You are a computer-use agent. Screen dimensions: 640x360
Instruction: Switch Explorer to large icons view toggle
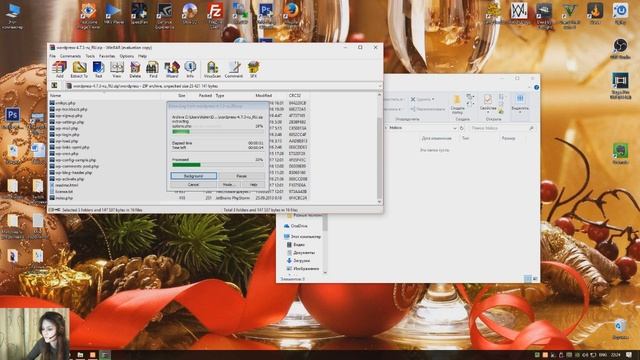coord(535,278)
